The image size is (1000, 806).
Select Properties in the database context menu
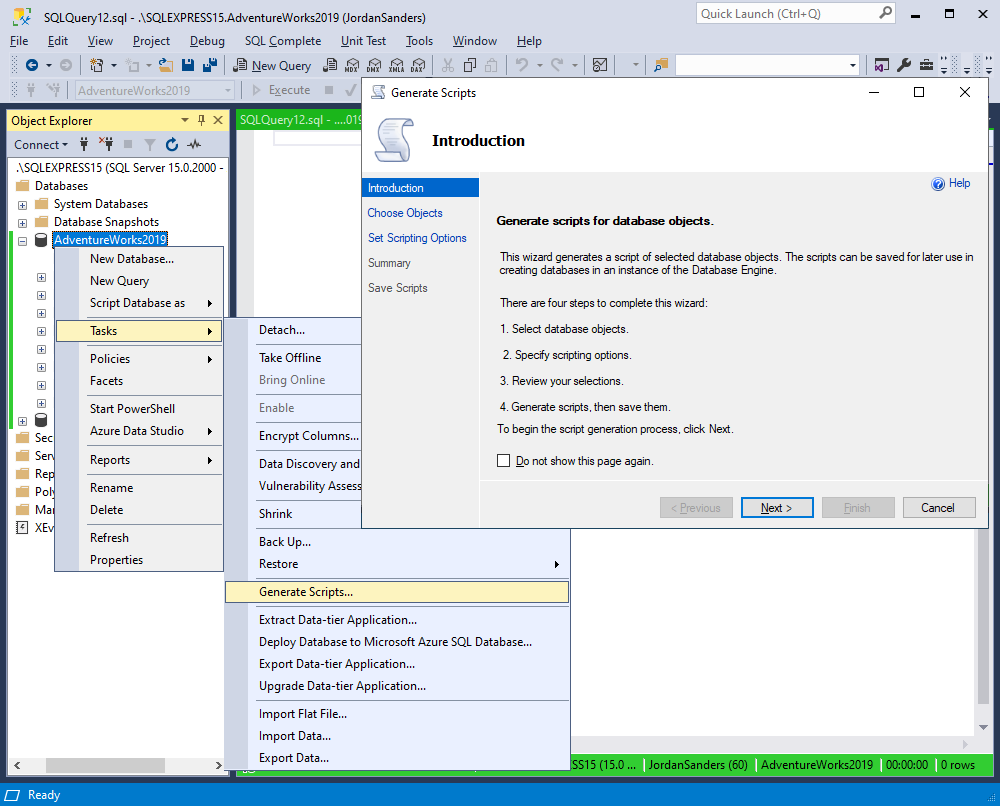(x=139, y=560)
